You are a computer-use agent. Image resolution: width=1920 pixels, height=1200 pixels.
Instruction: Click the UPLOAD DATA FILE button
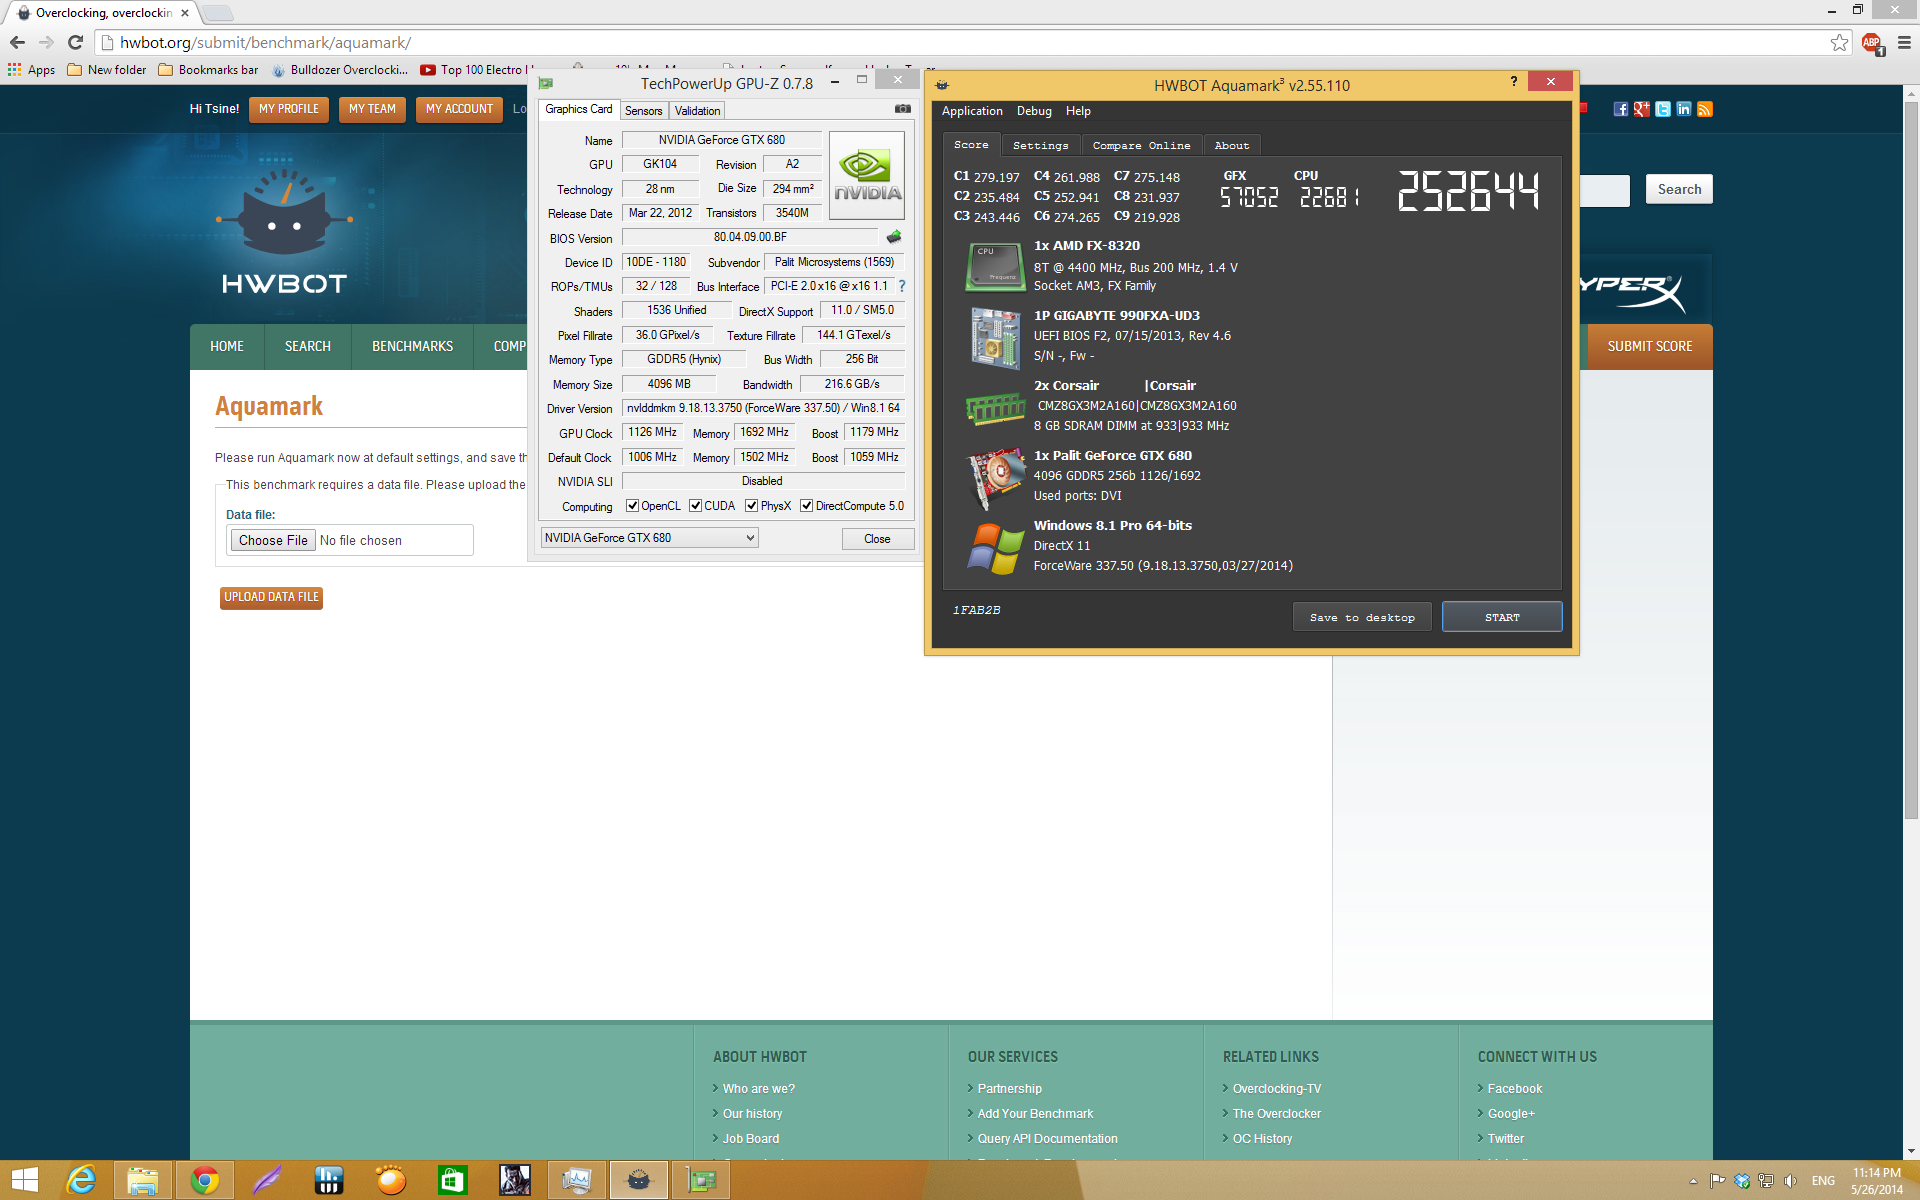click(271, 597)
